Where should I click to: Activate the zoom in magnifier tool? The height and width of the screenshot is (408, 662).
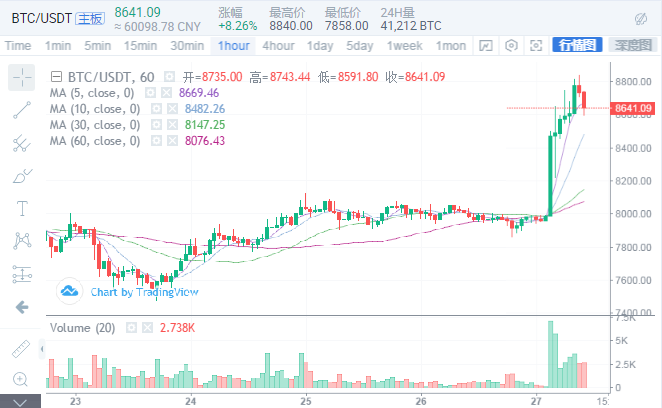pyautogui.click(x=21, y=379)
